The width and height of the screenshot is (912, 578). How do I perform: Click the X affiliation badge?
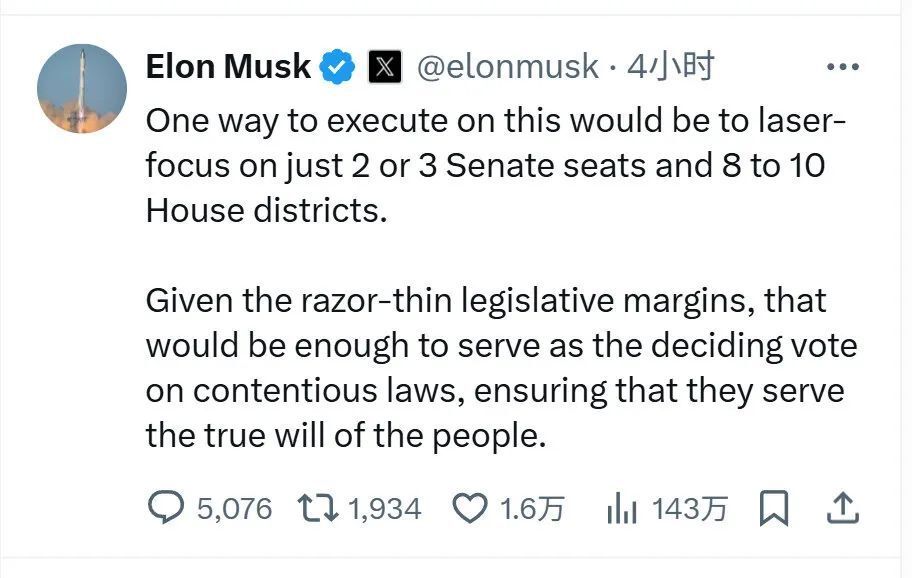(x=385, y=68)
